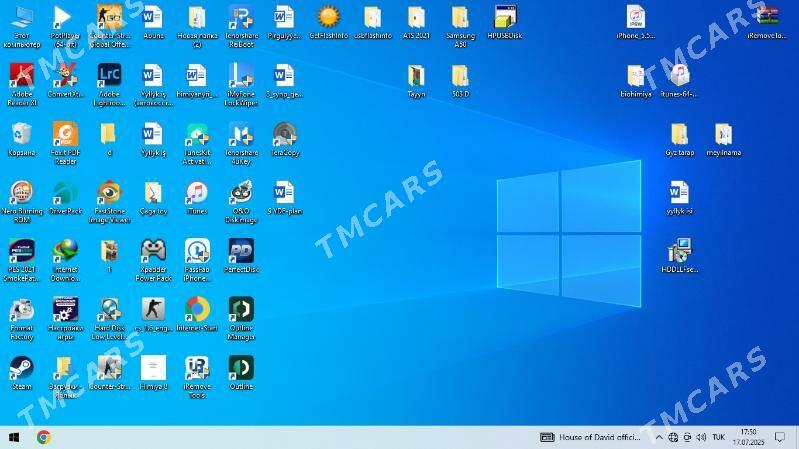Open the Internet Download Manager shortcut
799x449 pixels.
pyautogui.click(x=65, y=260)
